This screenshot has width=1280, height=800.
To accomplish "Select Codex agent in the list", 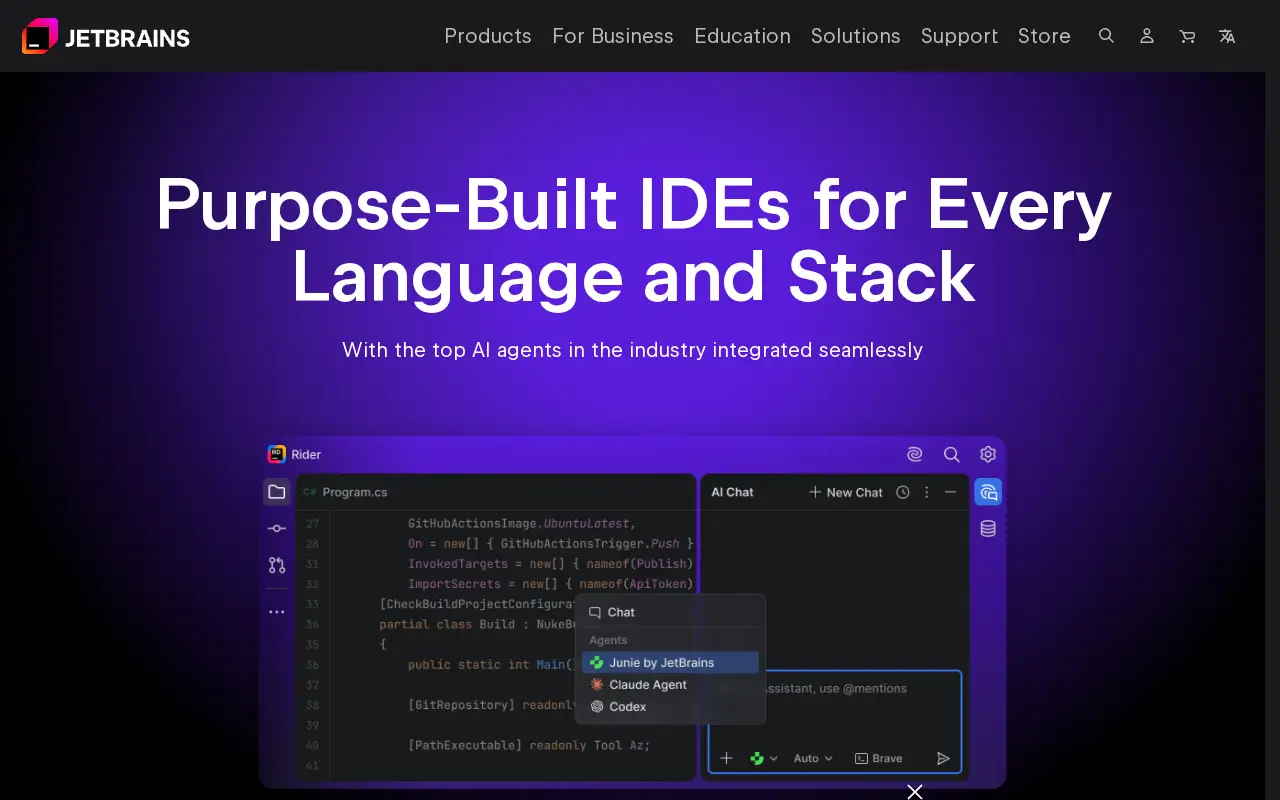I will [x=670, y=707].
